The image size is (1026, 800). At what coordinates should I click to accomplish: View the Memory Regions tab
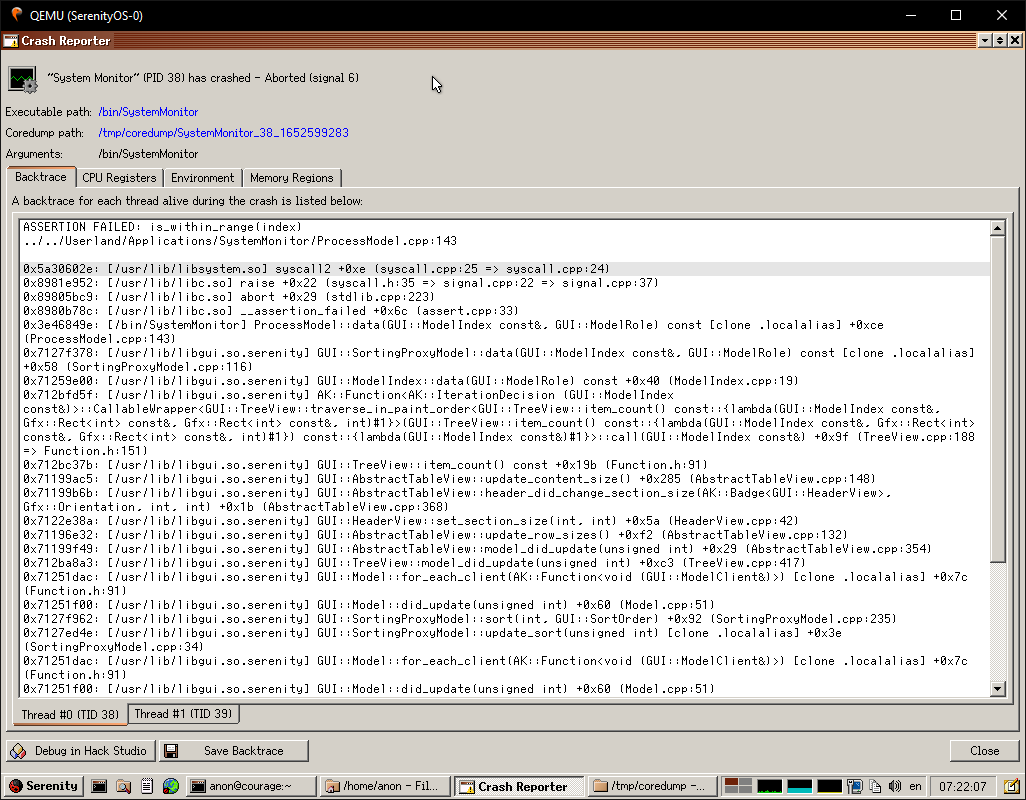[292, 177]
